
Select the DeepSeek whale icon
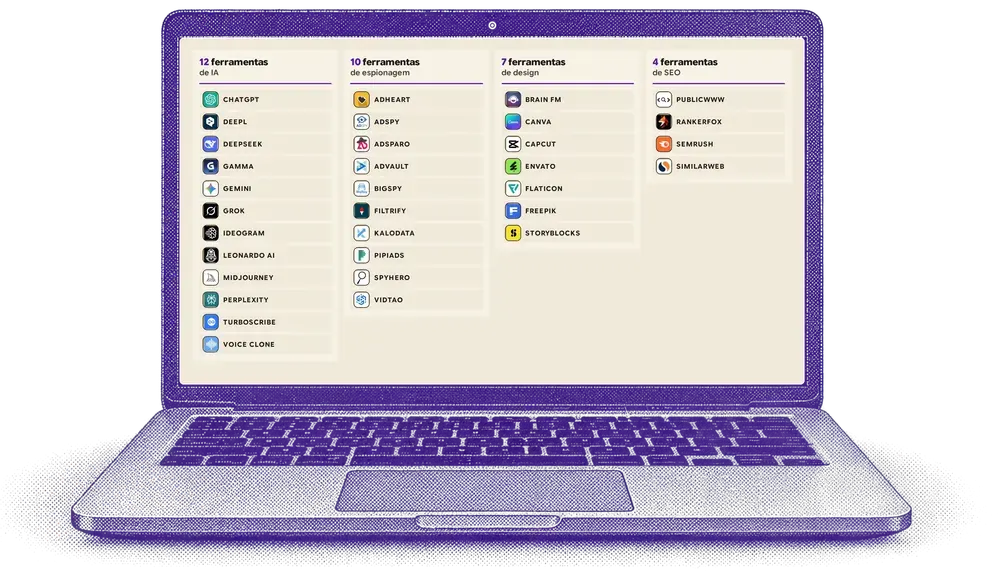210,144
